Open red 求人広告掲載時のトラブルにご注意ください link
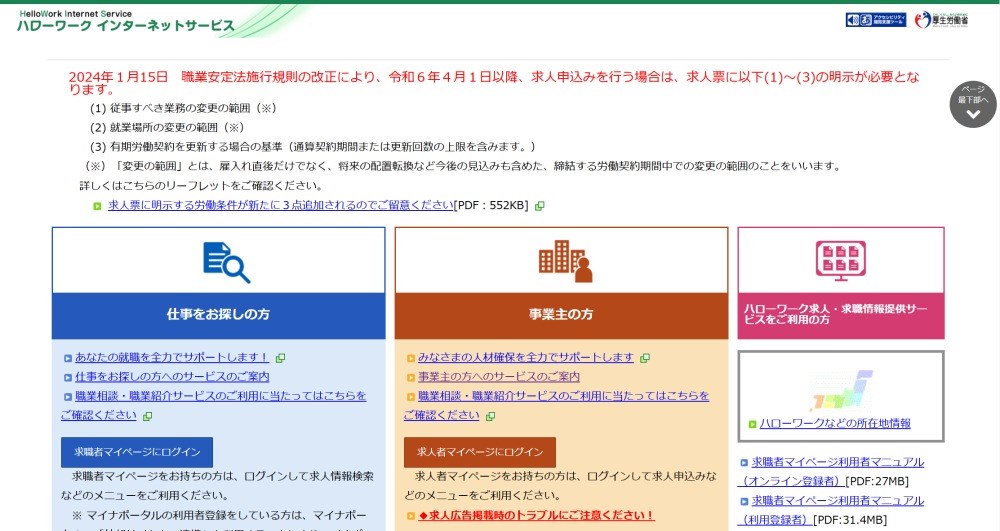Screen dimensions: 1000x531 [536, 515]
